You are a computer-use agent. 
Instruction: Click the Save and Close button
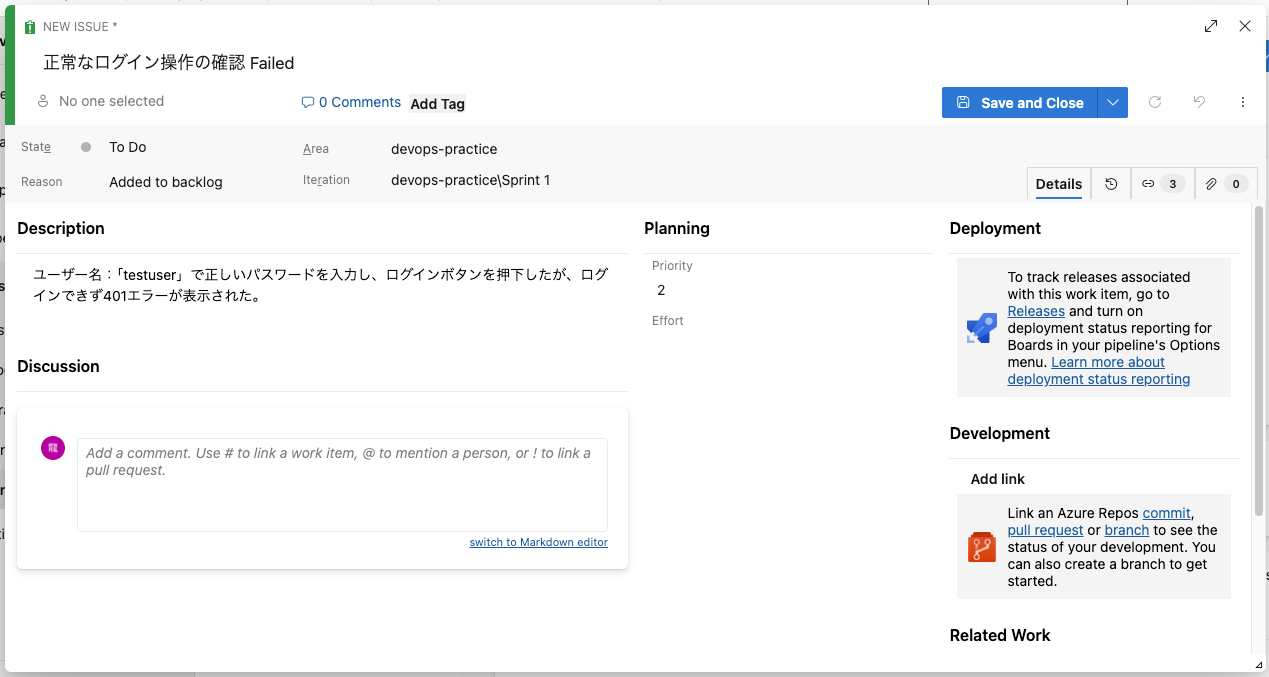tap(1020, 103)
